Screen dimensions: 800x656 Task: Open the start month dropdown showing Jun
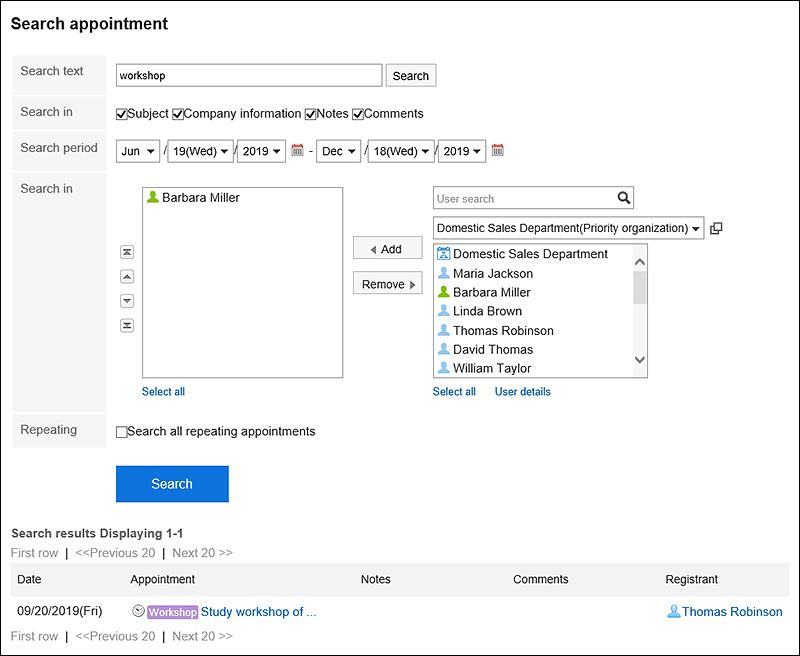point(138,151)
